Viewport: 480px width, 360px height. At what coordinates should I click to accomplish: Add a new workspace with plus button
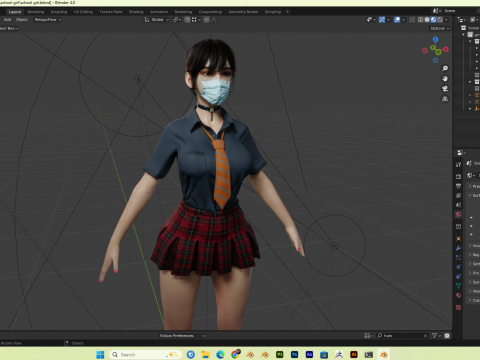click(288, 12)
